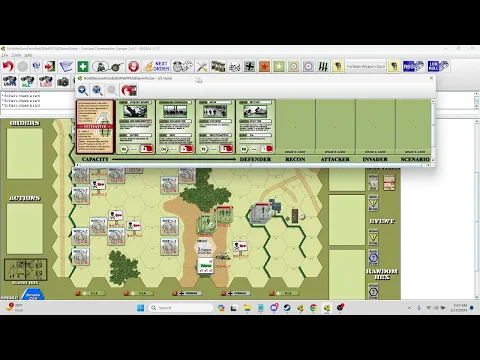Click the soldier and cannon pieces icon
The width and height of the screenshot is (480, 360).
tap(108, 67)
